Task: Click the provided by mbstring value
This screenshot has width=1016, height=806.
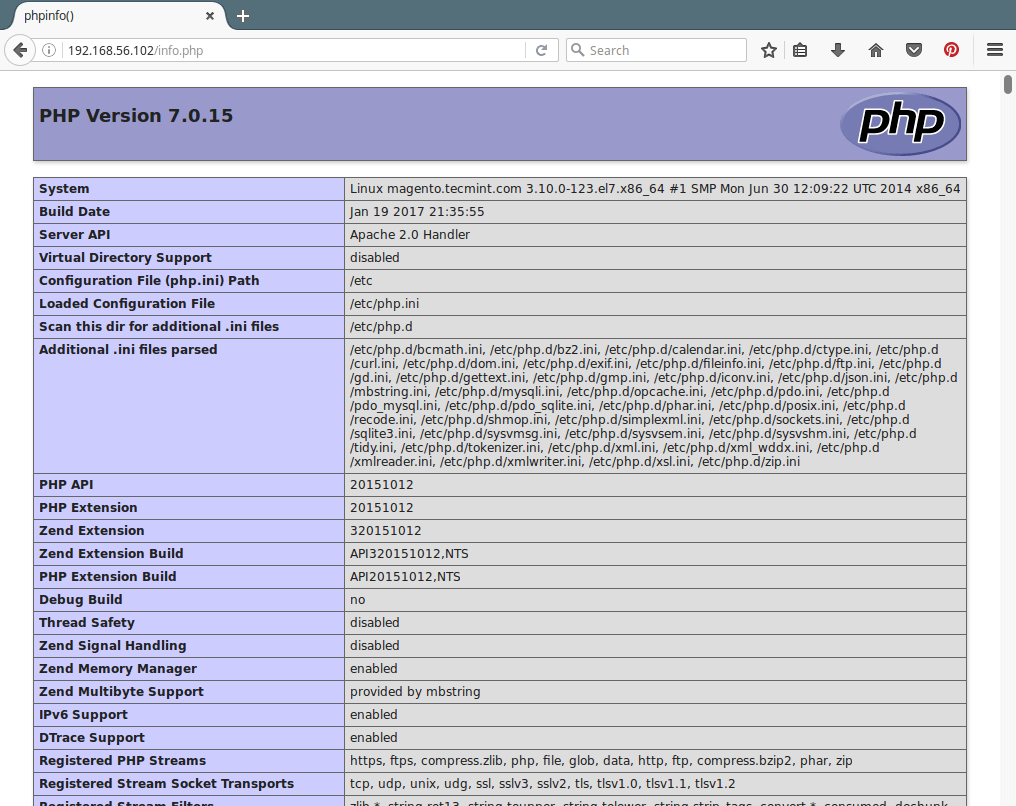Action: (x=415, y=692)
